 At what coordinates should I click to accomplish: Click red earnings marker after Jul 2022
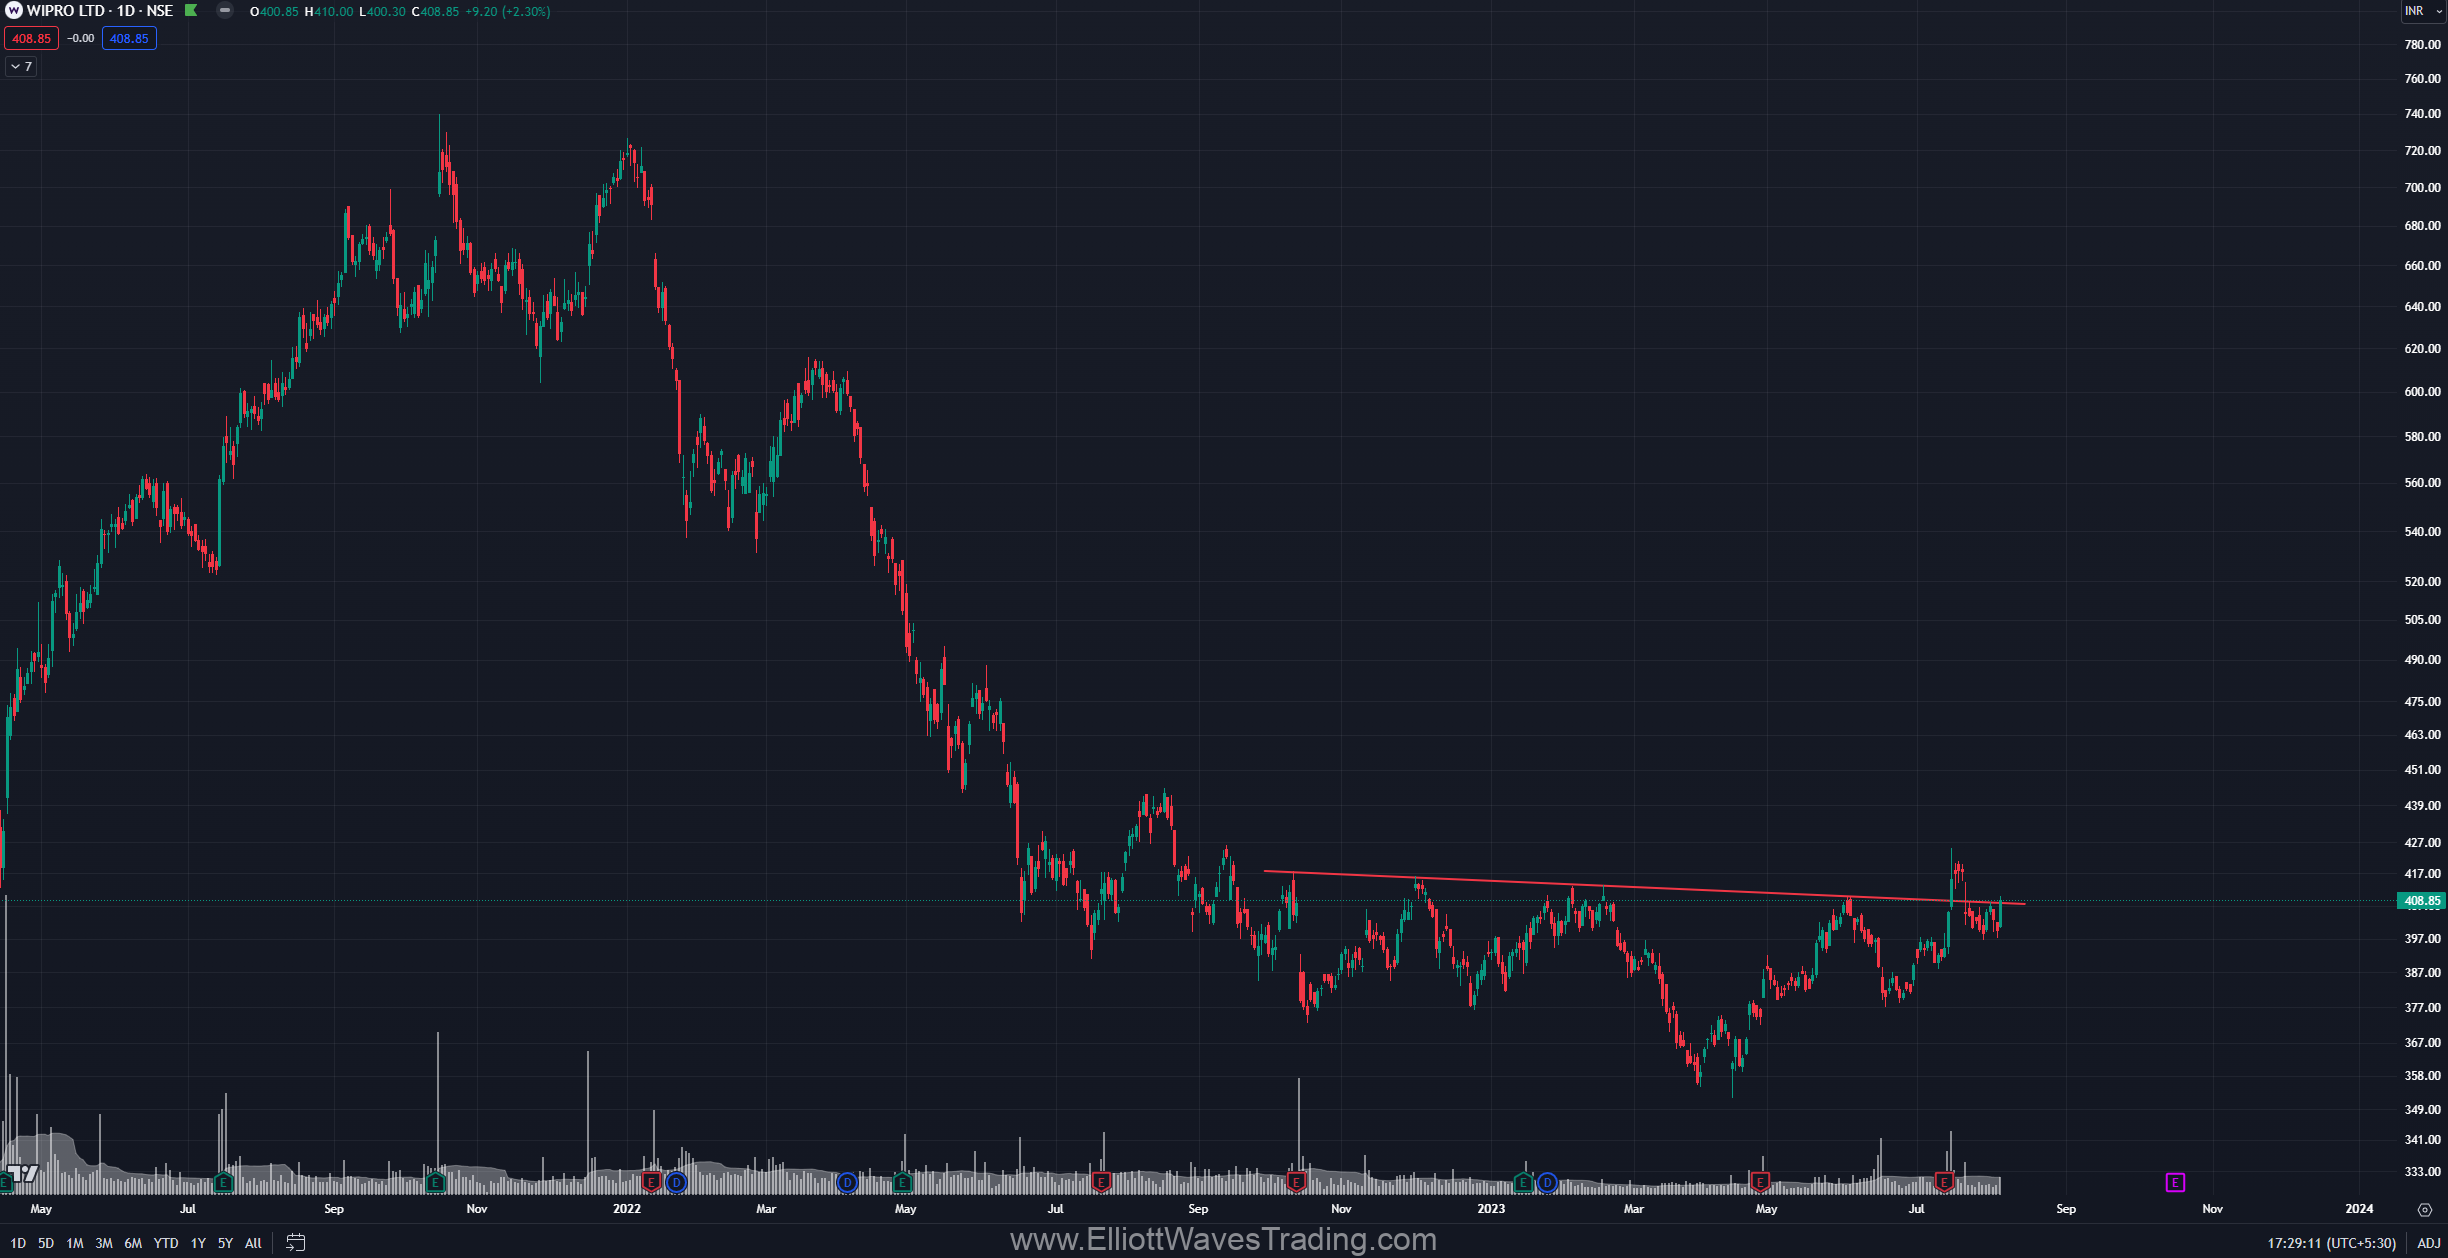pyautogui.click(x=1101, y=1183)
